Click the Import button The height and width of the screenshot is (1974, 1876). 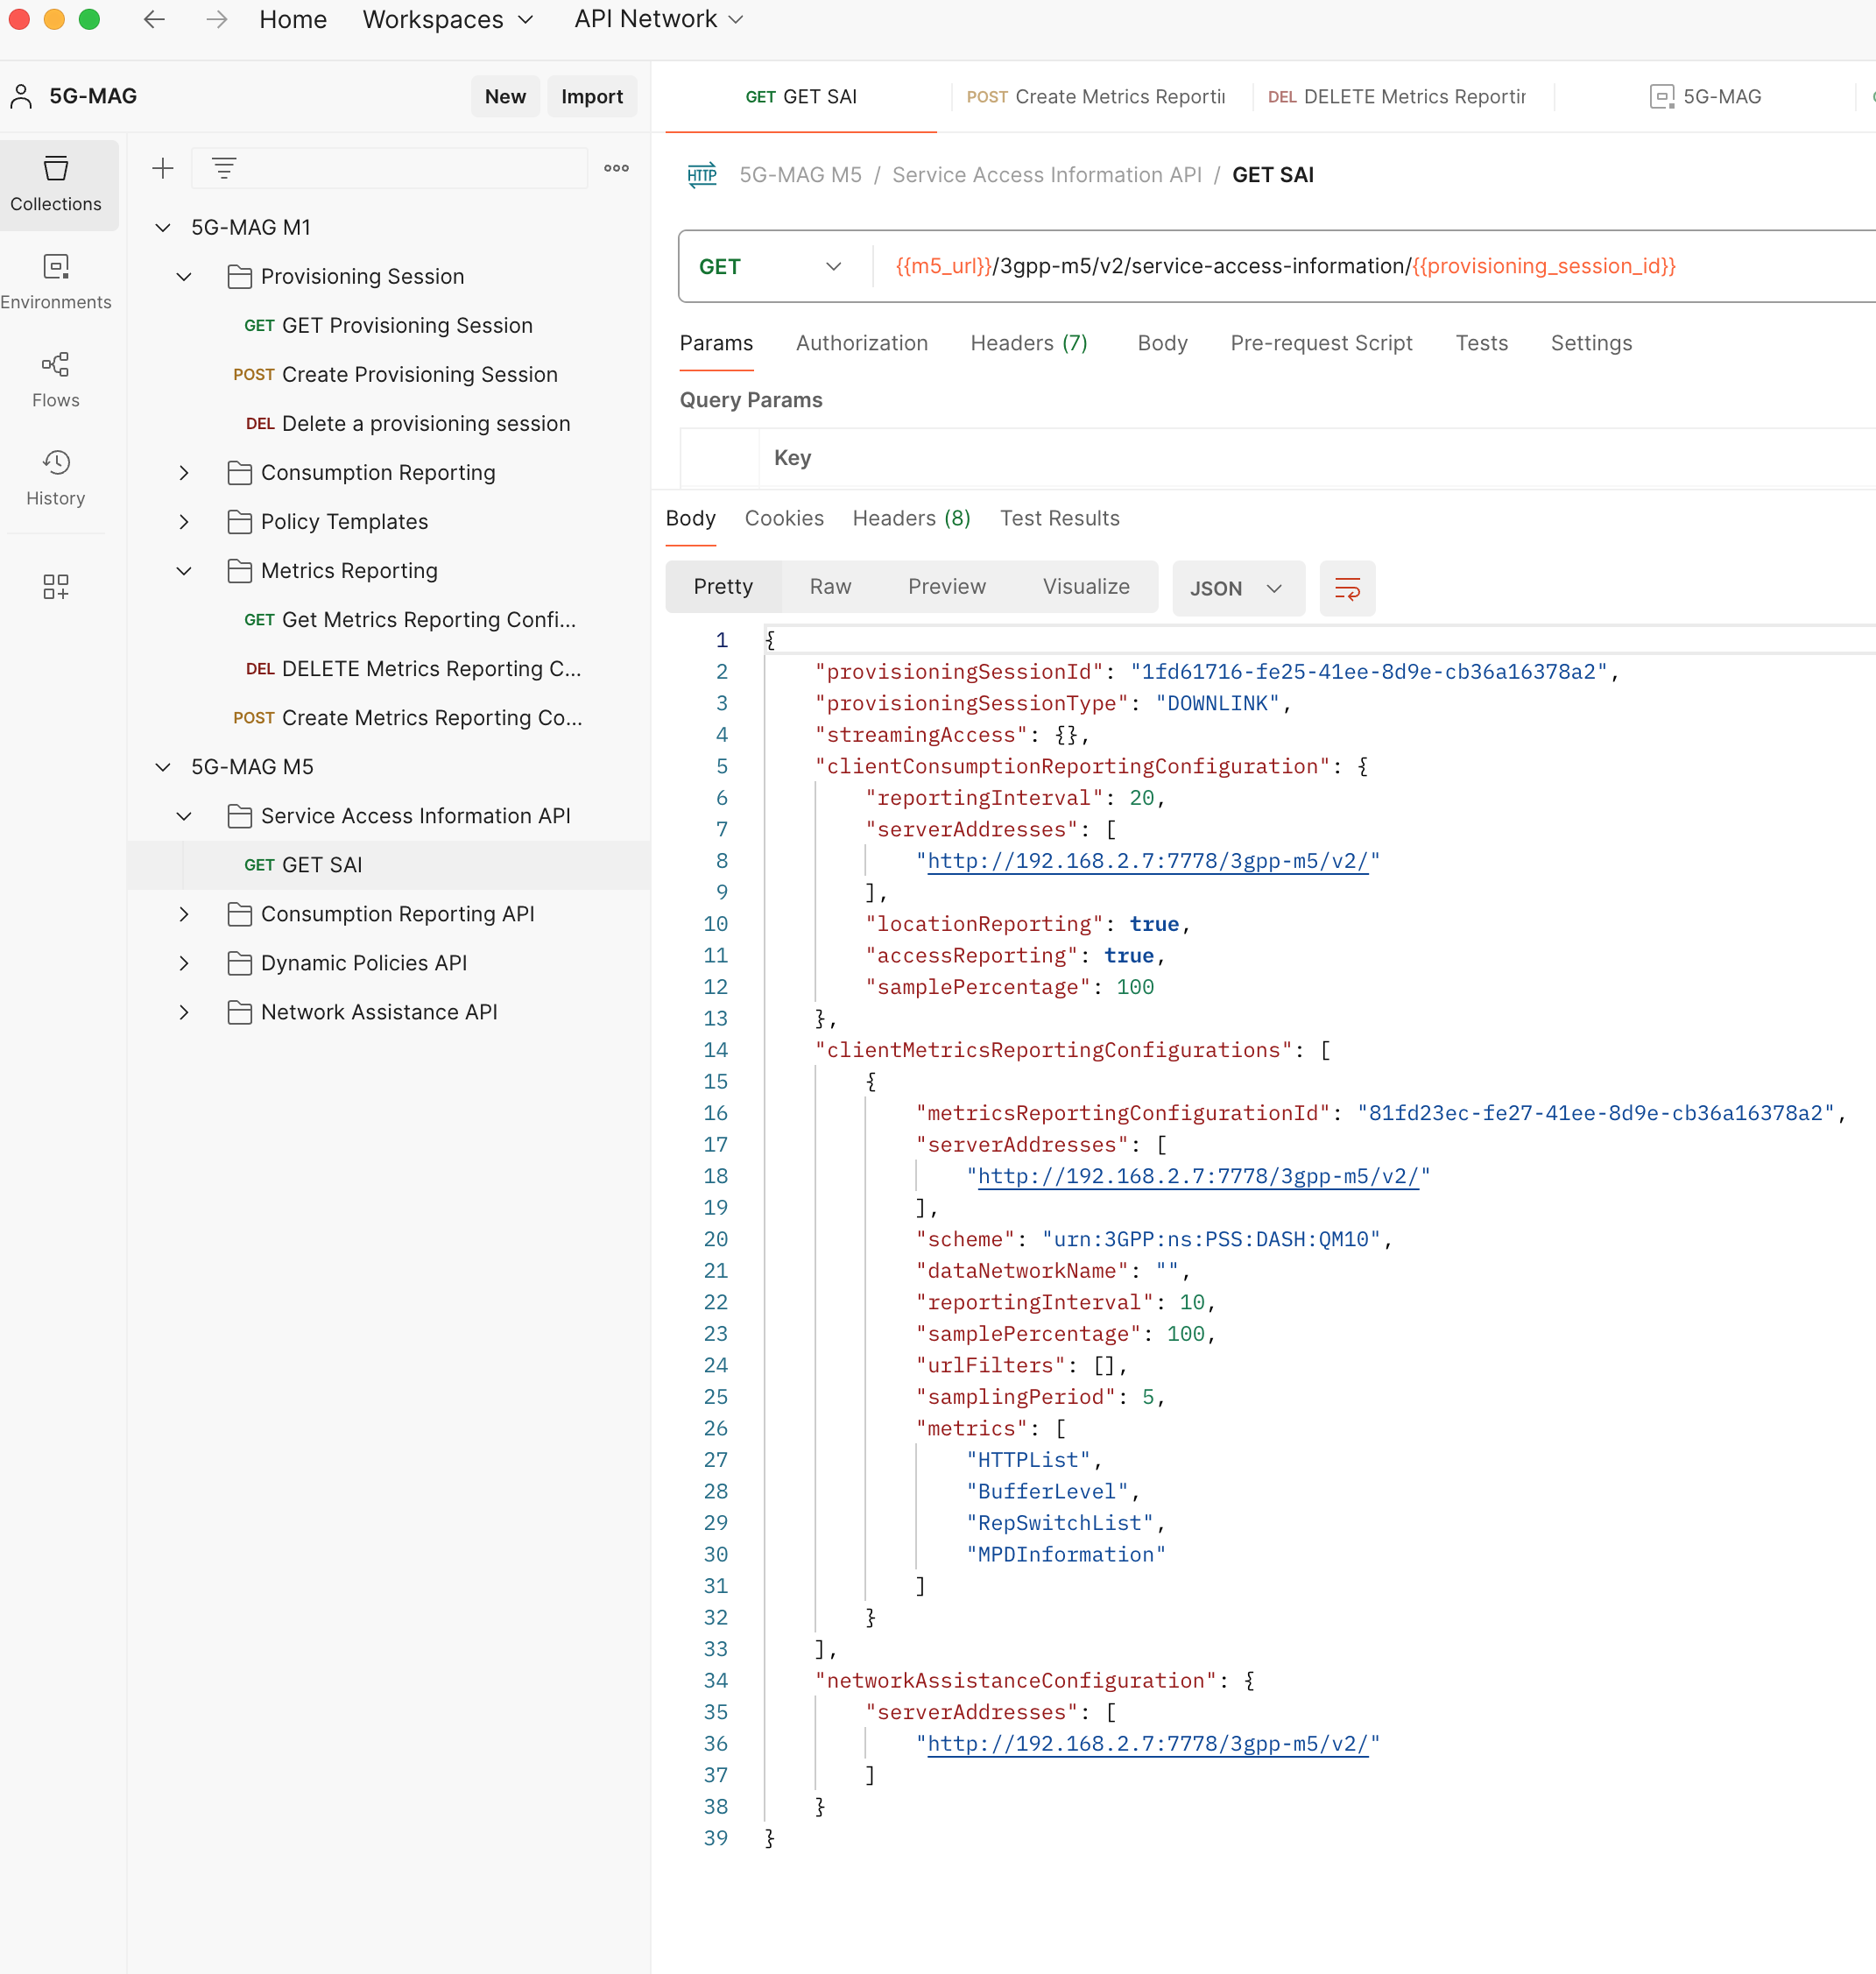click(592, 96)
